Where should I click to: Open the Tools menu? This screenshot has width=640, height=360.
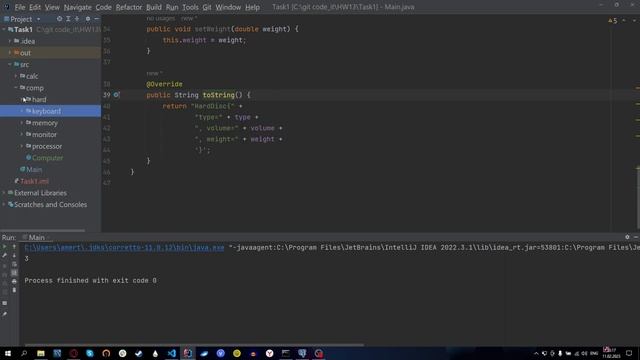[190, 7]
